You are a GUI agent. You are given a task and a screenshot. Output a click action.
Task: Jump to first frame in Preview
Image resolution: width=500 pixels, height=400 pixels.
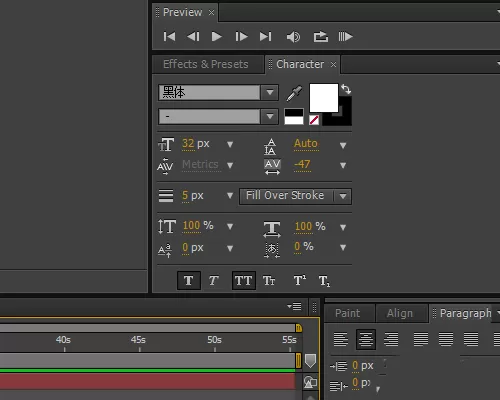pos(169,37)
